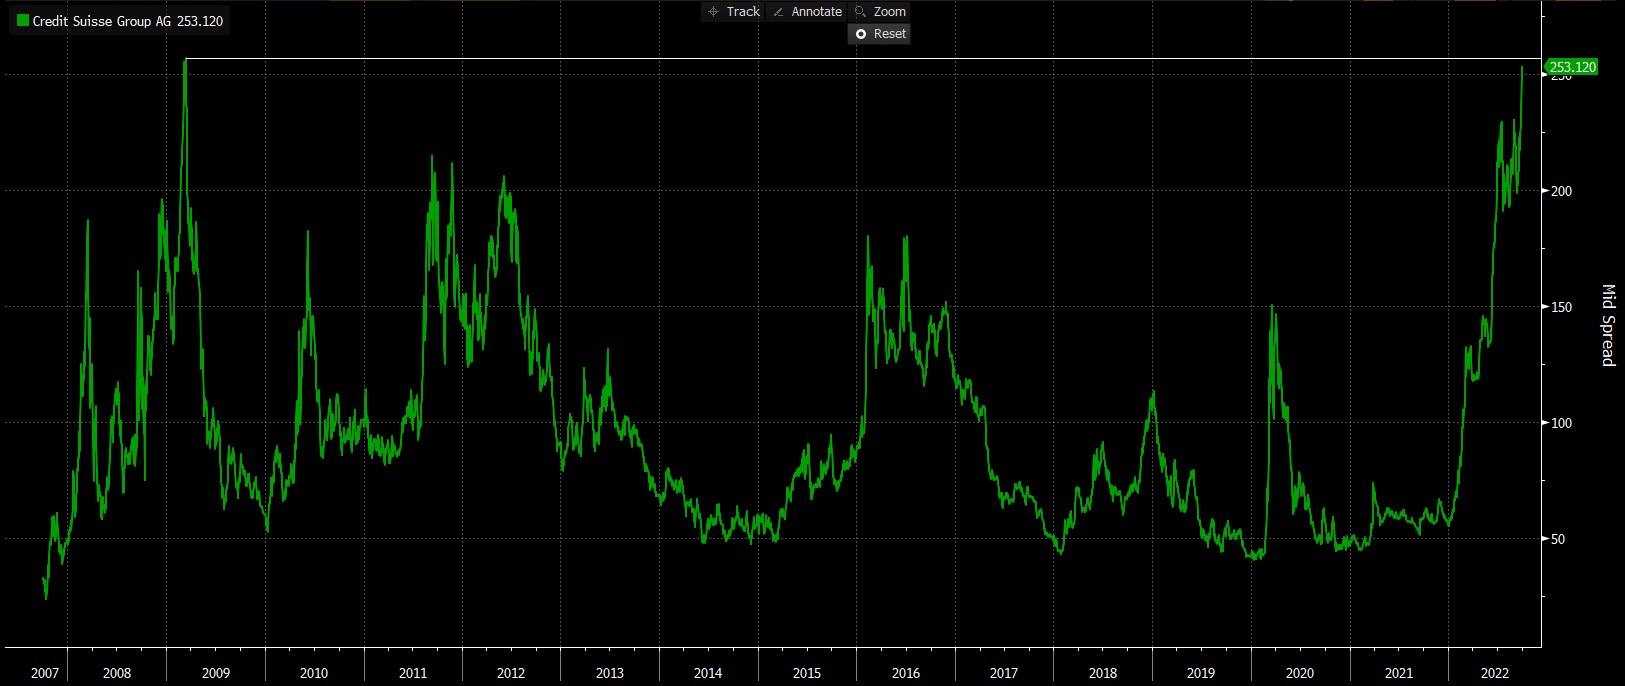Click the 200 y-axis label
The image size is (1625, 686).
click(x=1561, y=191)
